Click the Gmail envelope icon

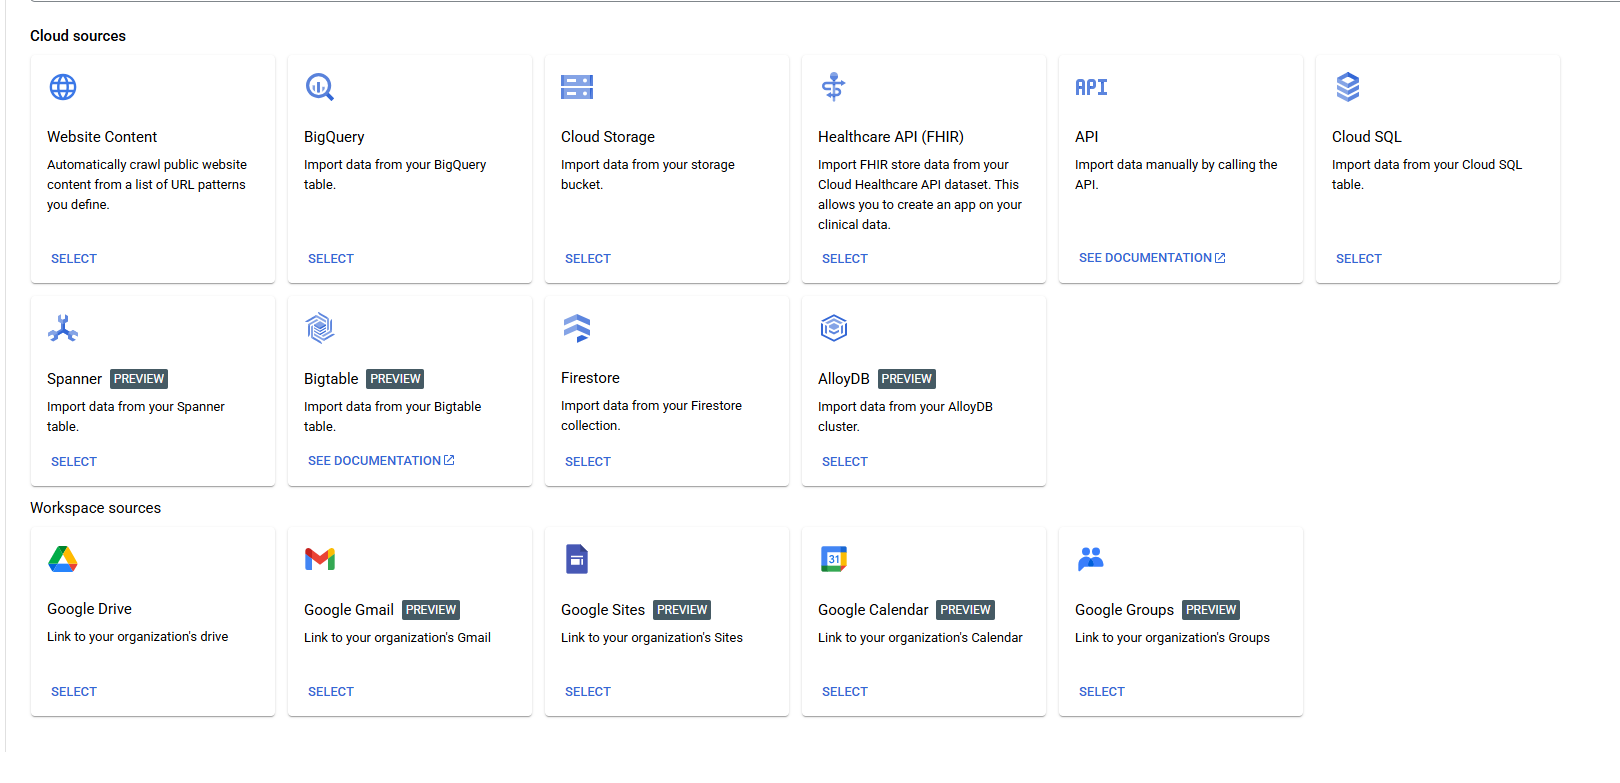pos(320,559)
